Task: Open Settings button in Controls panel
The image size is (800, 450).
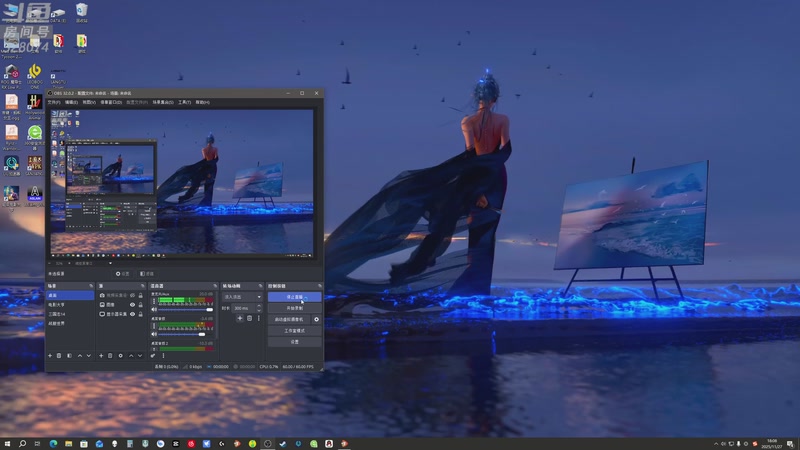Action: click(x=294, y=342)
